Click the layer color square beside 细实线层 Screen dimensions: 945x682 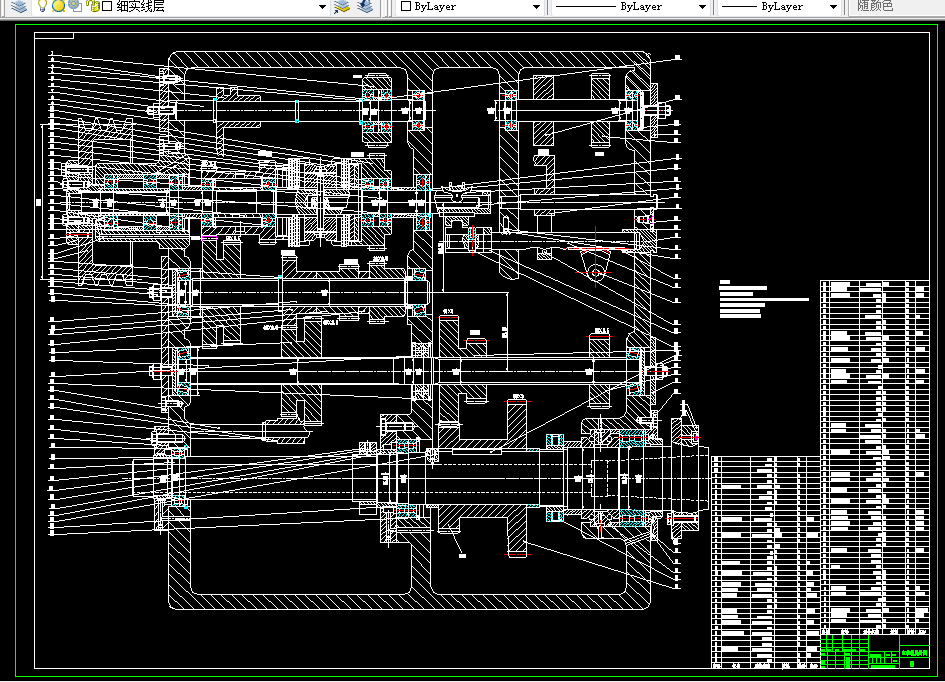point(107,7)
